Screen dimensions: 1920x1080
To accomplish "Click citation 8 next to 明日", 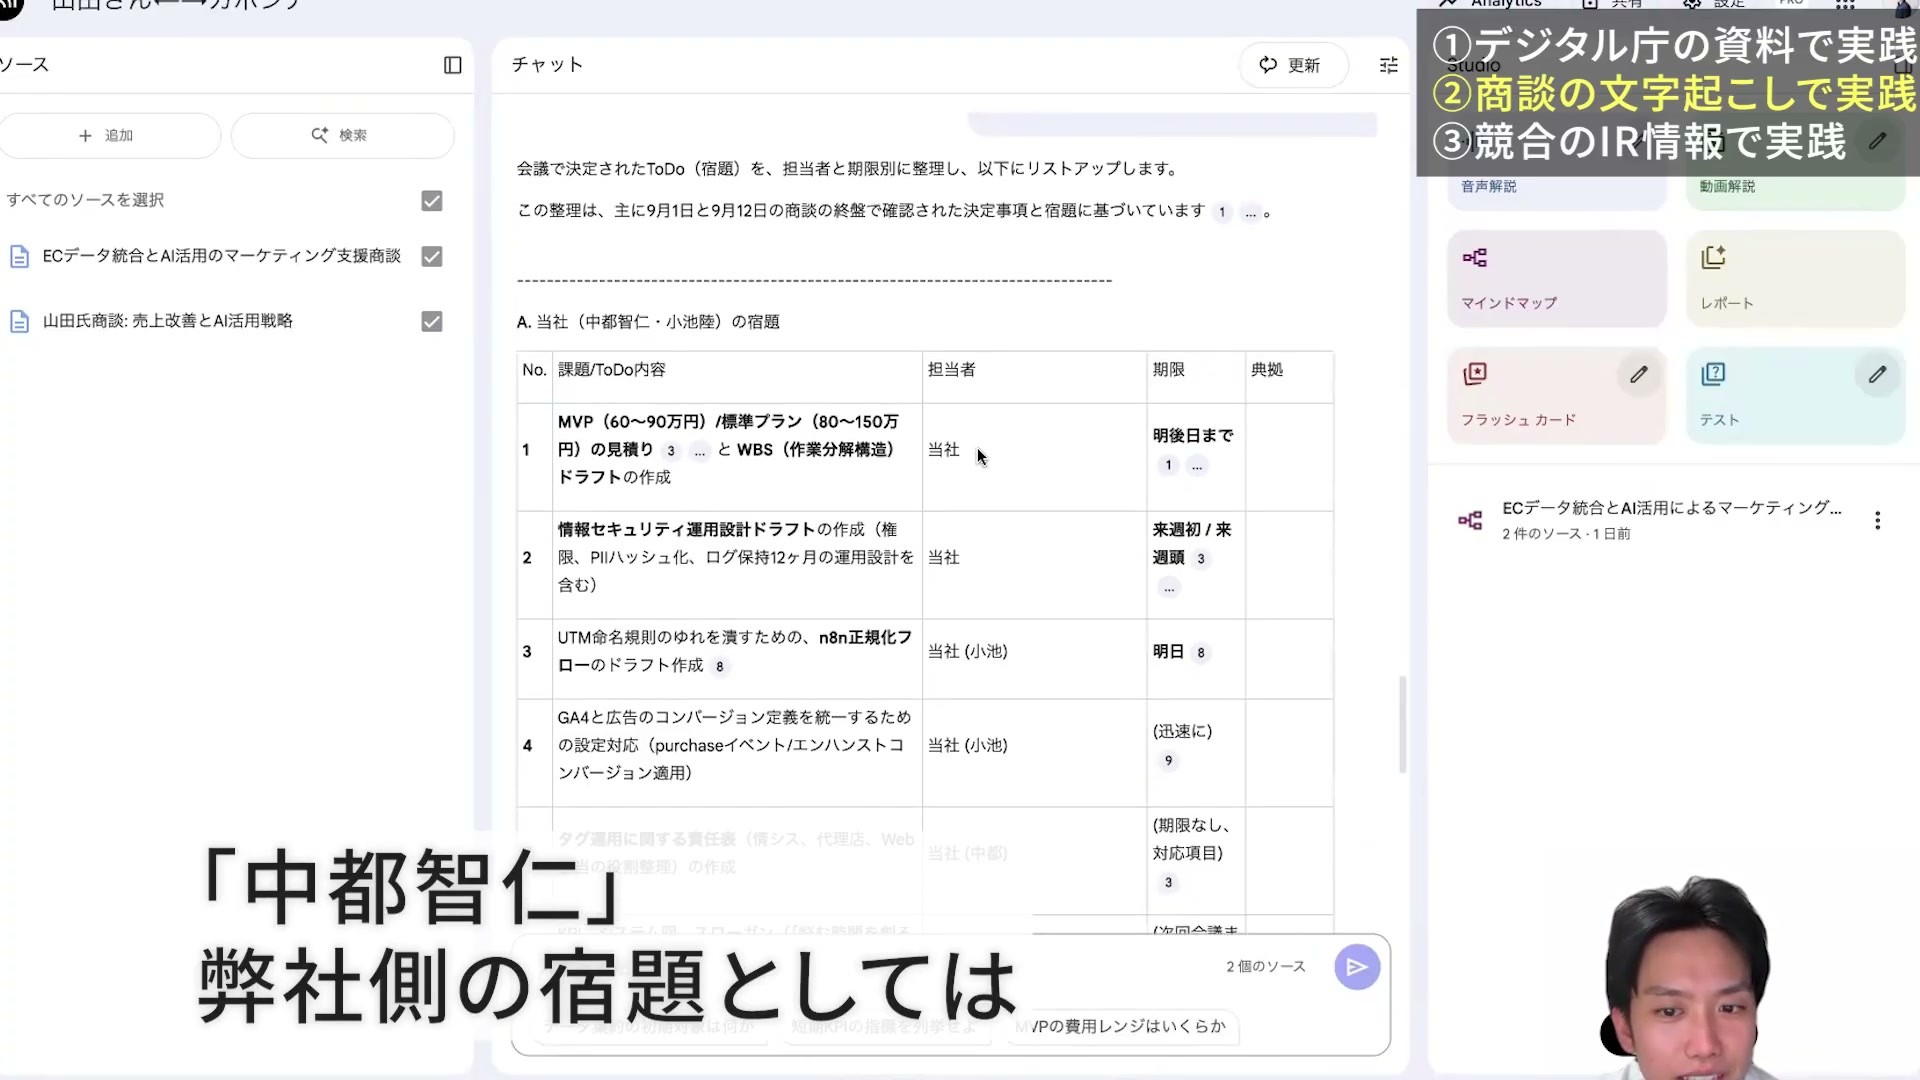I will click(1201, 653).
